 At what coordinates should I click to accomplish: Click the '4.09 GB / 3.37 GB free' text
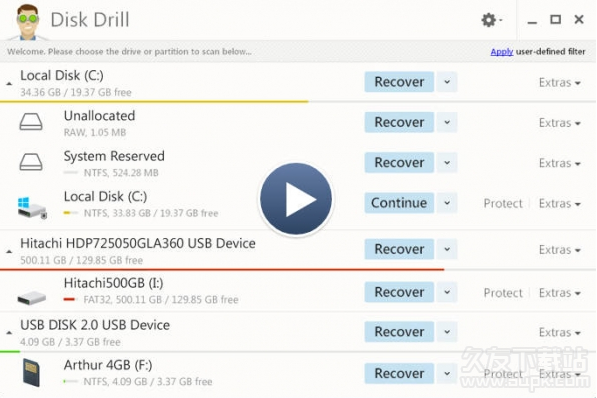coord(70,342)
